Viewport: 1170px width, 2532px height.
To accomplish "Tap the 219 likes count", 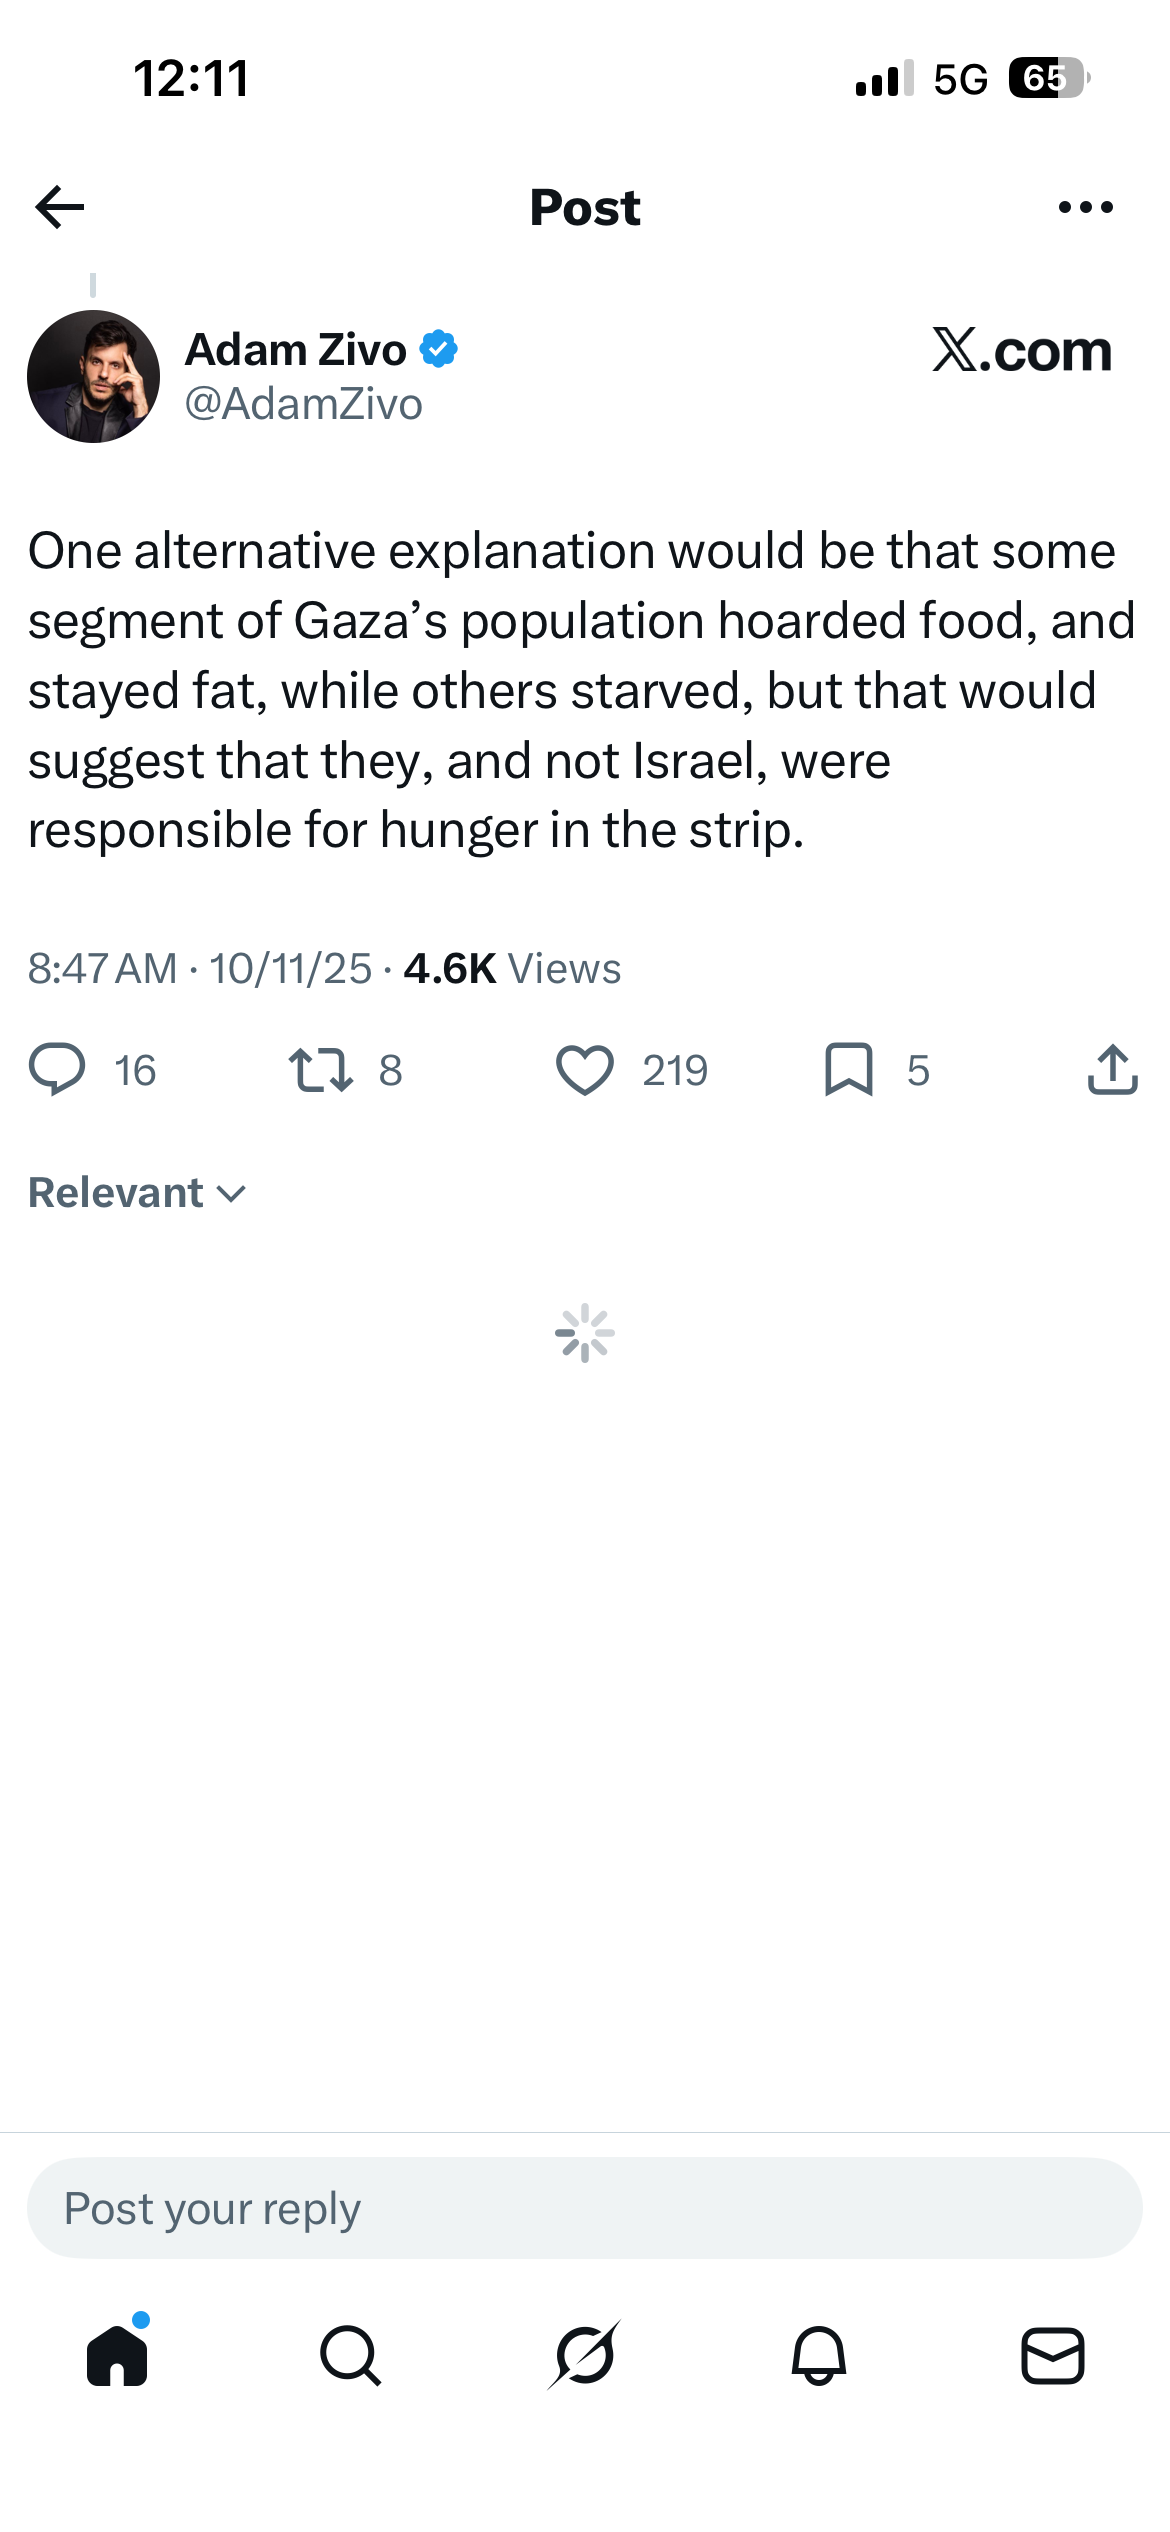I will click(x=675, y=1071).
